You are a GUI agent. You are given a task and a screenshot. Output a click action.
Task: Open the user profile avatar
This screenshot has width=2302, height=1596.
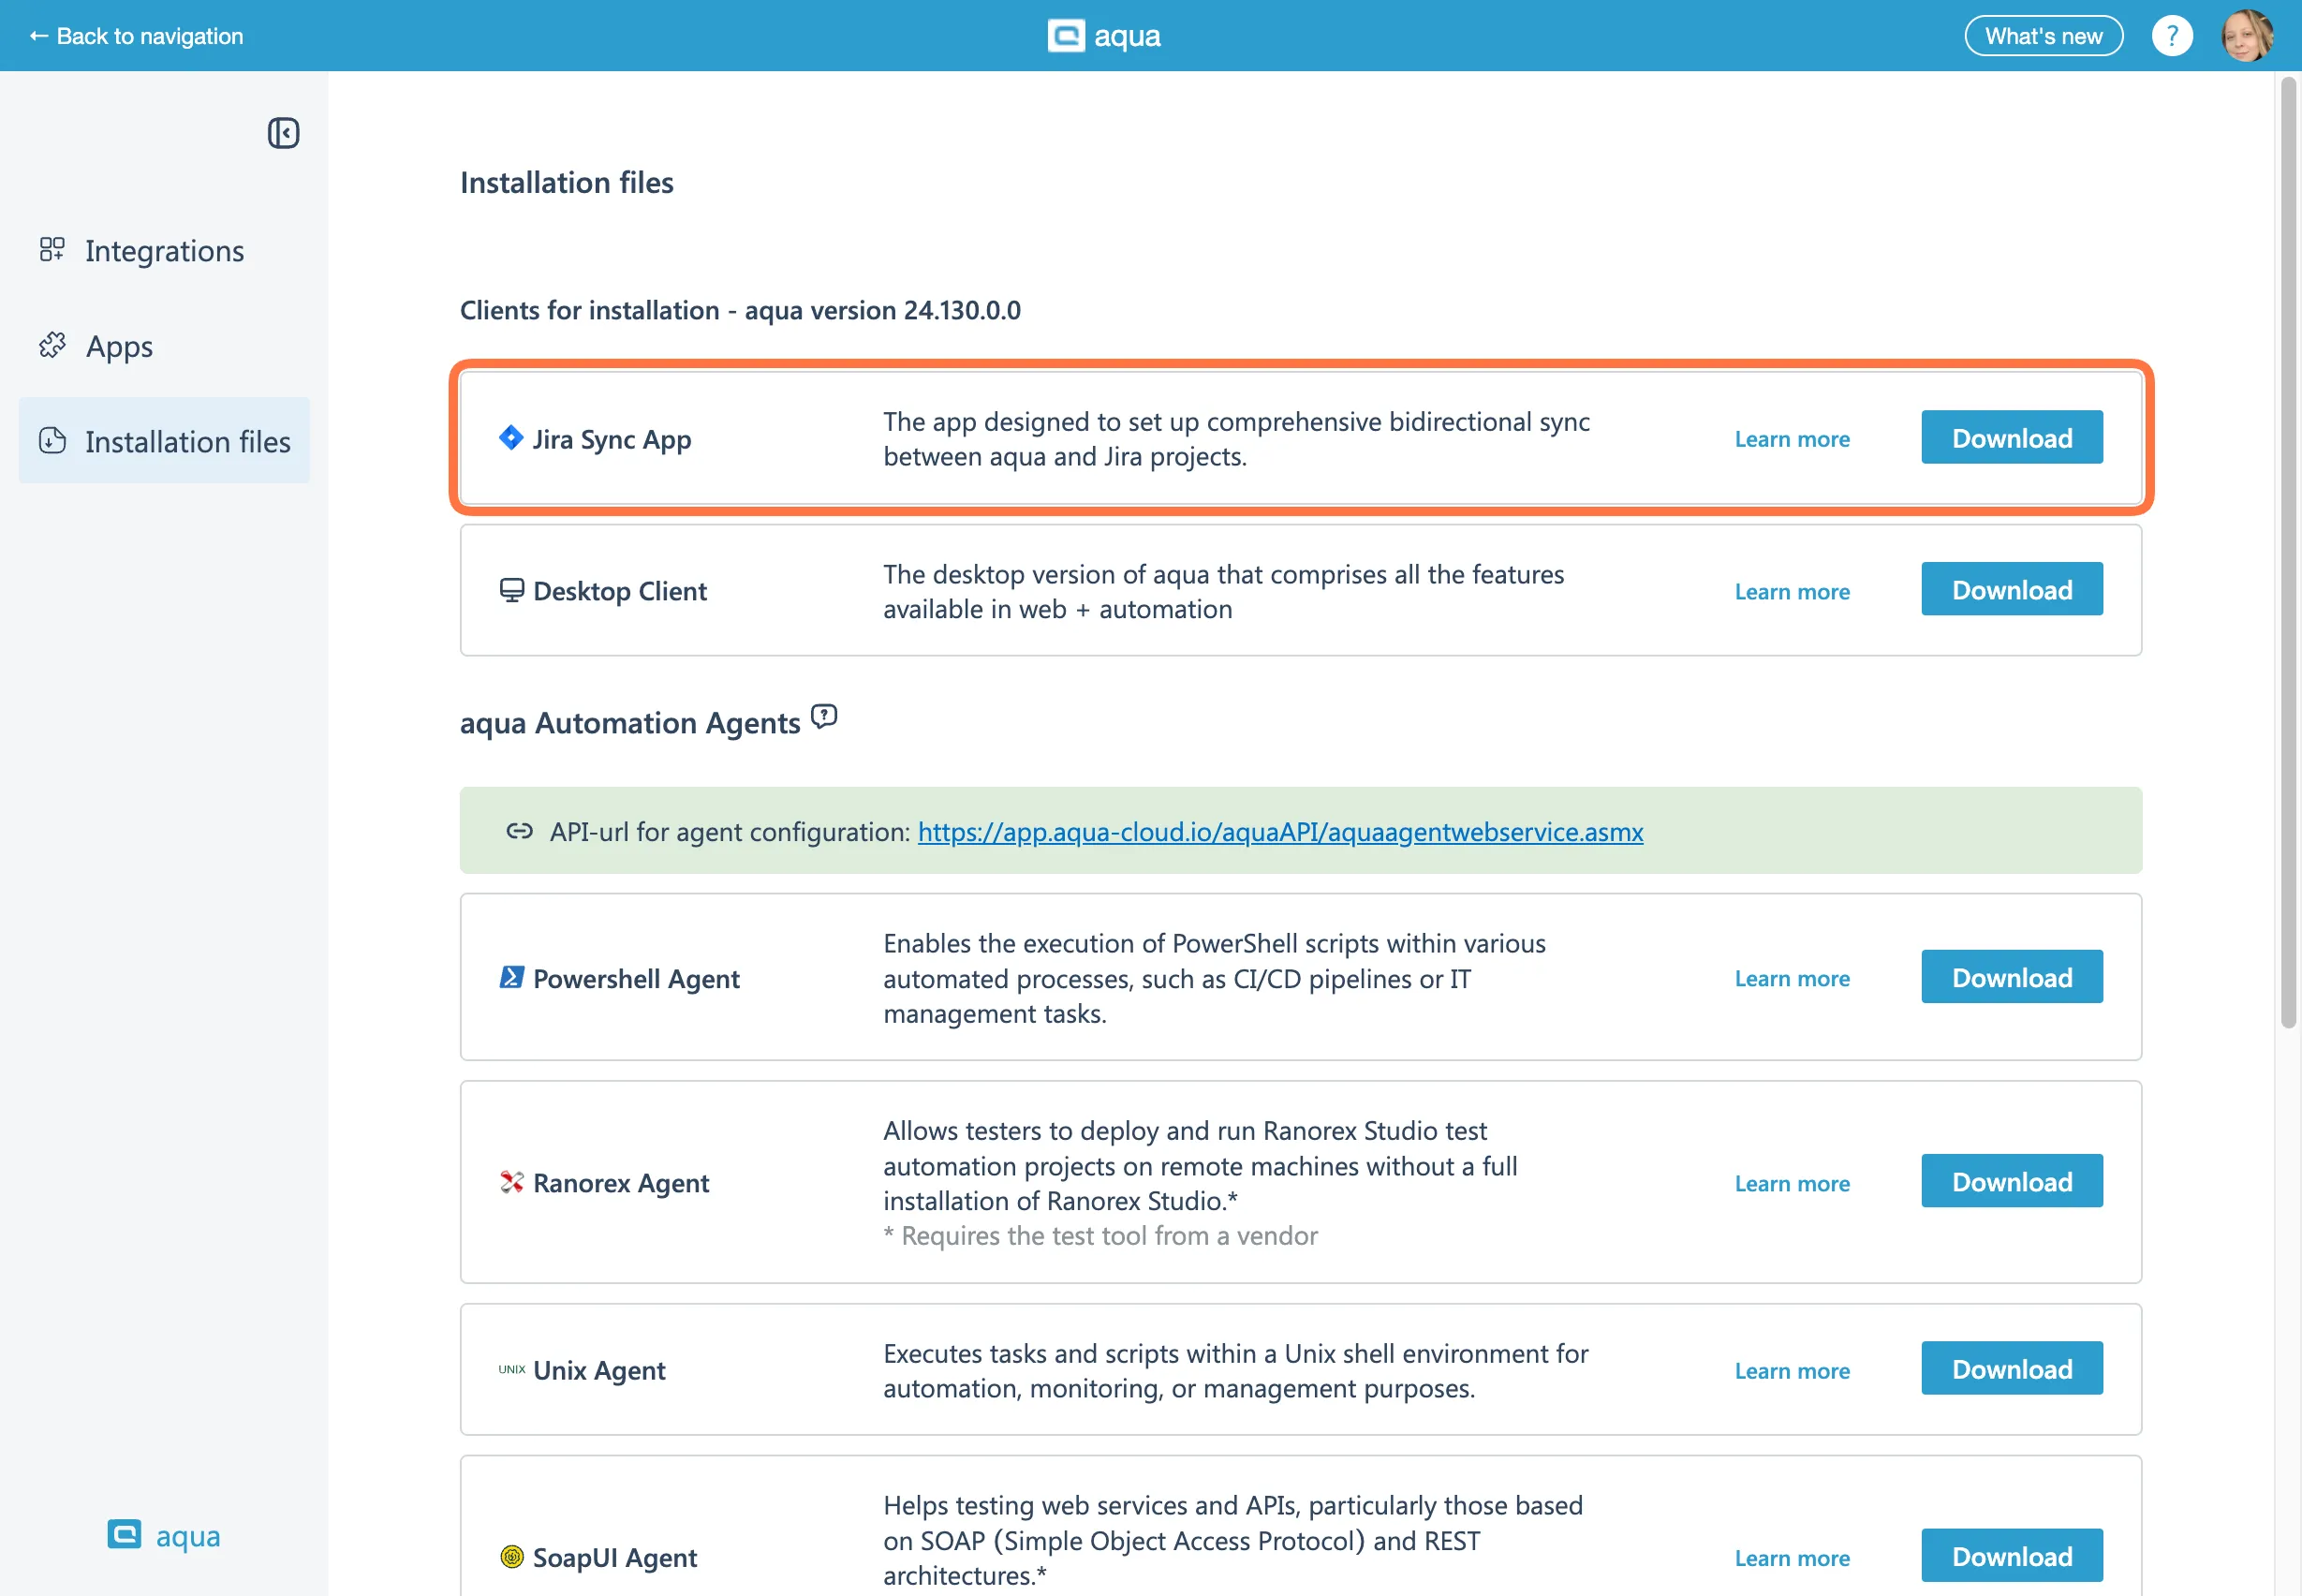tap(2246, 36)
